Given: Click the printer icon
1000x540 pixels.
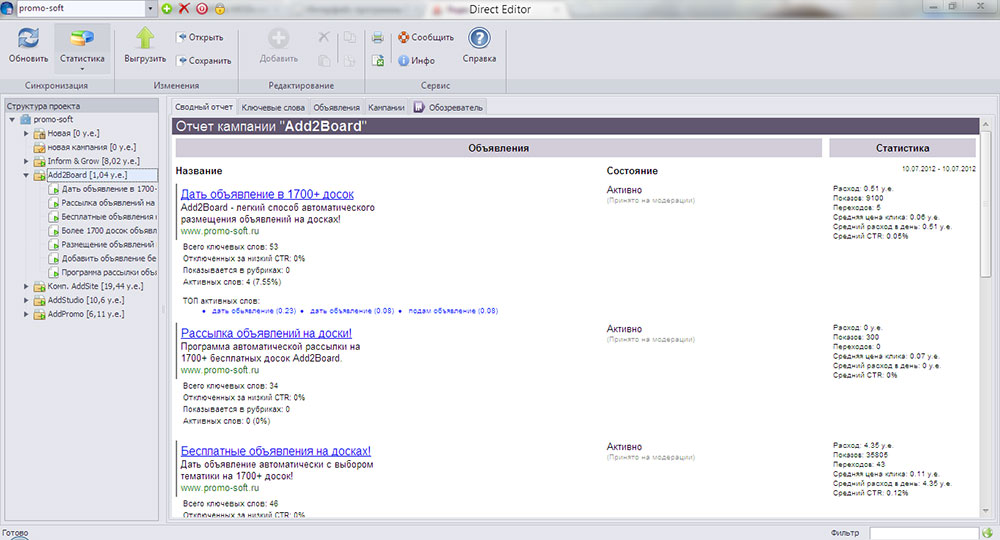Looking at the screenshot, I should pyautogui.click(x=378, y=37).
